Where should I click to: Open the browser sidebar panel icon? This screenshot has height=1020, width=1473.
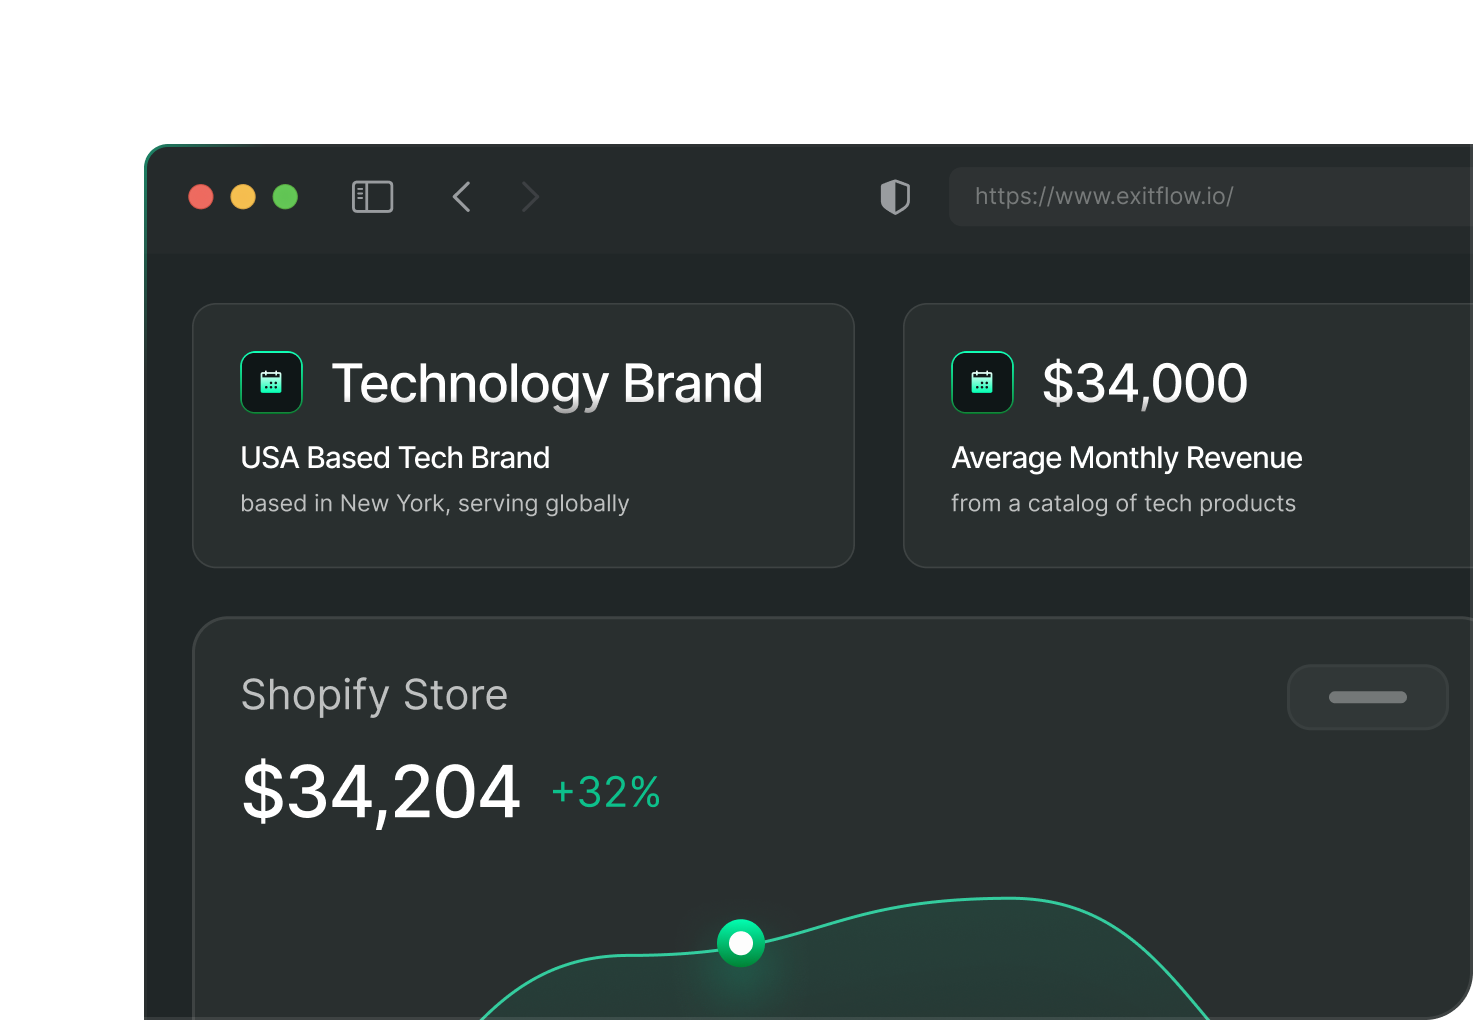click(x=372, y=196)
